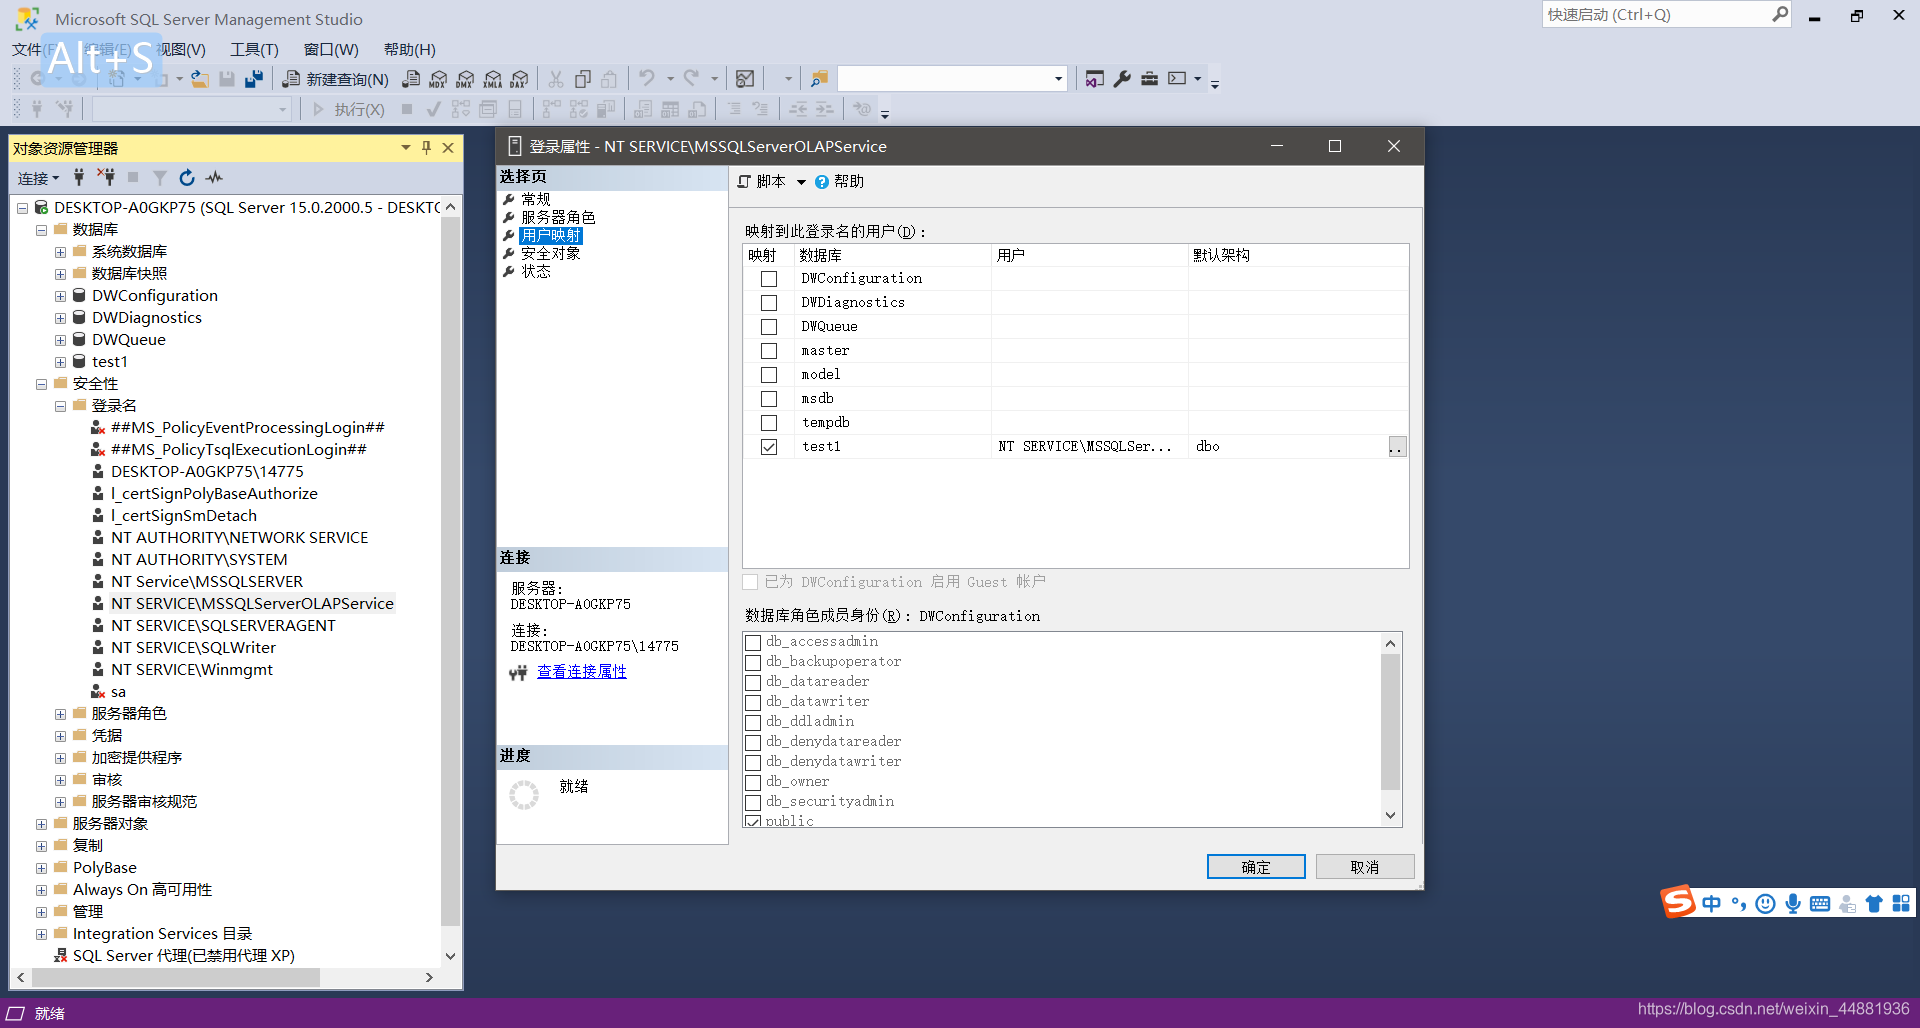1920x1028 pixels.
Task: Check the master database mapping checkbox
Action: (769, 351)
